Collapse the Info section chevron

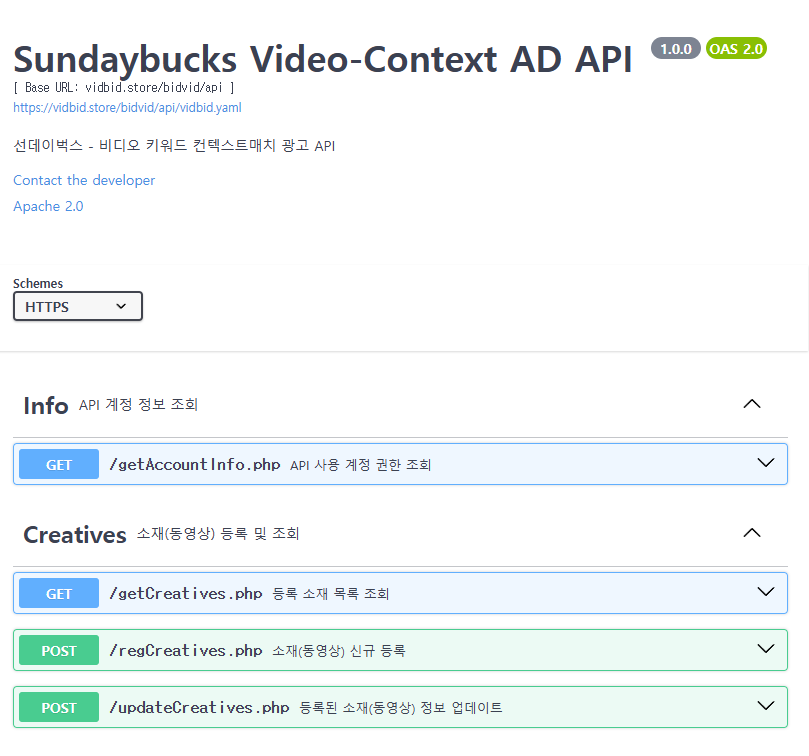pos(752,404)
